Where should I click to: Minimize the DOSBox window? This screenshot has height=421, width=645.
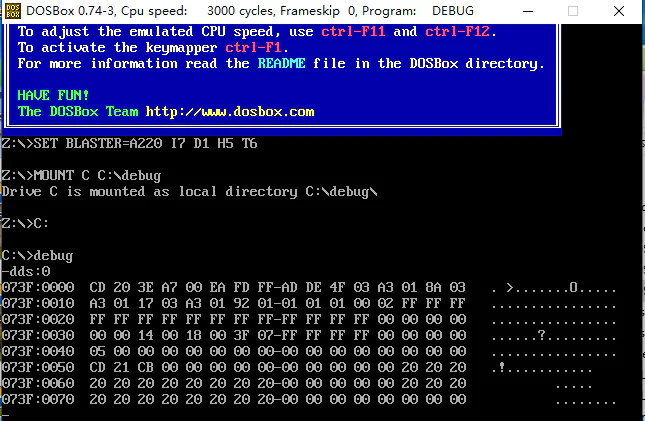[528, 11]
